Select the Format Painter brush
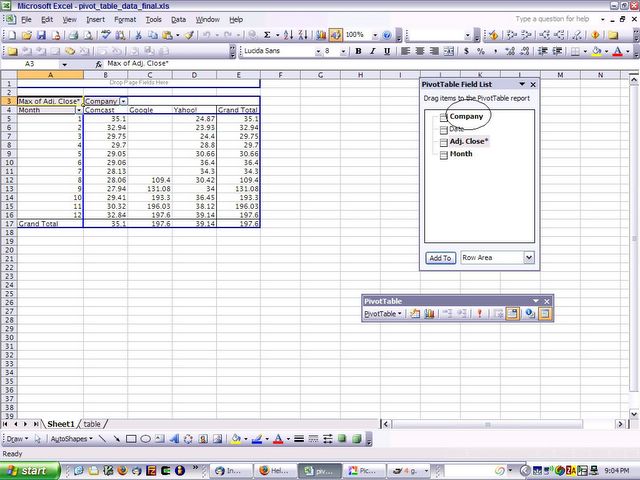Viewport: 640px width, 480px height. [x=189, y=36]
